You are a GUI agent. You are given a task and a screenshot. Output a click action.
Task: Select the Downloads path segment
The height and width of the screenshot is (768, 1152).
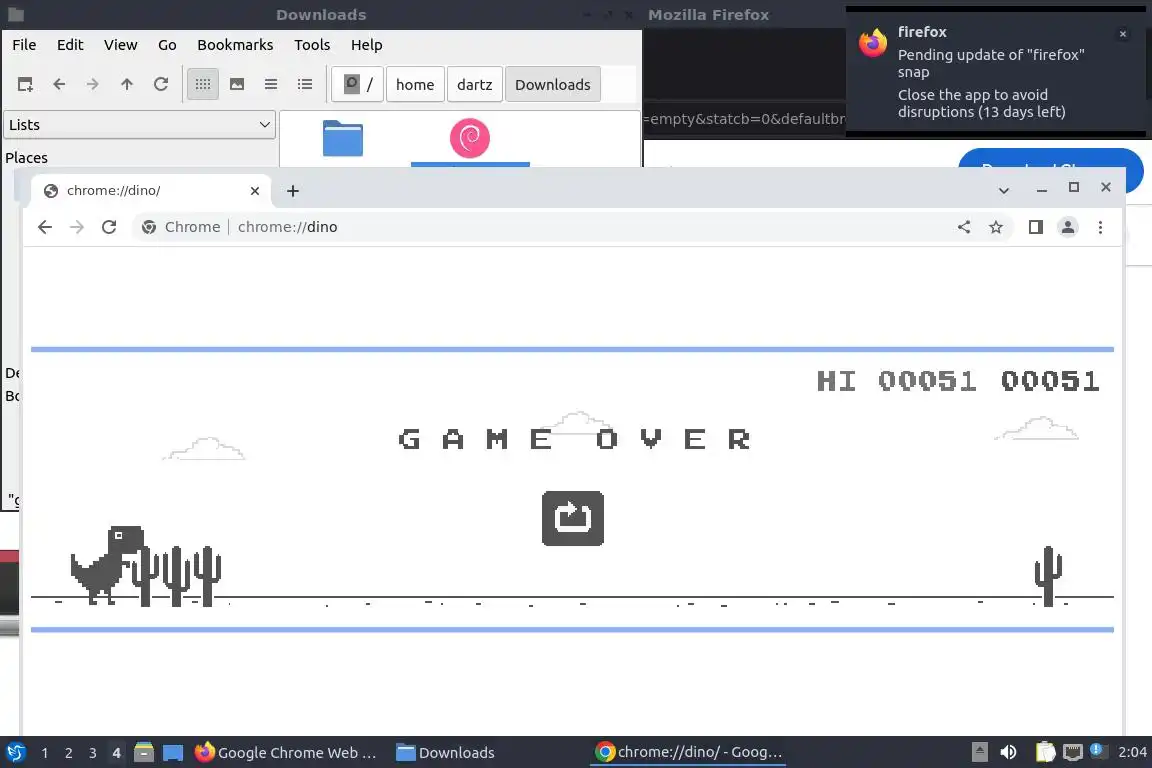tap(552, 85)
